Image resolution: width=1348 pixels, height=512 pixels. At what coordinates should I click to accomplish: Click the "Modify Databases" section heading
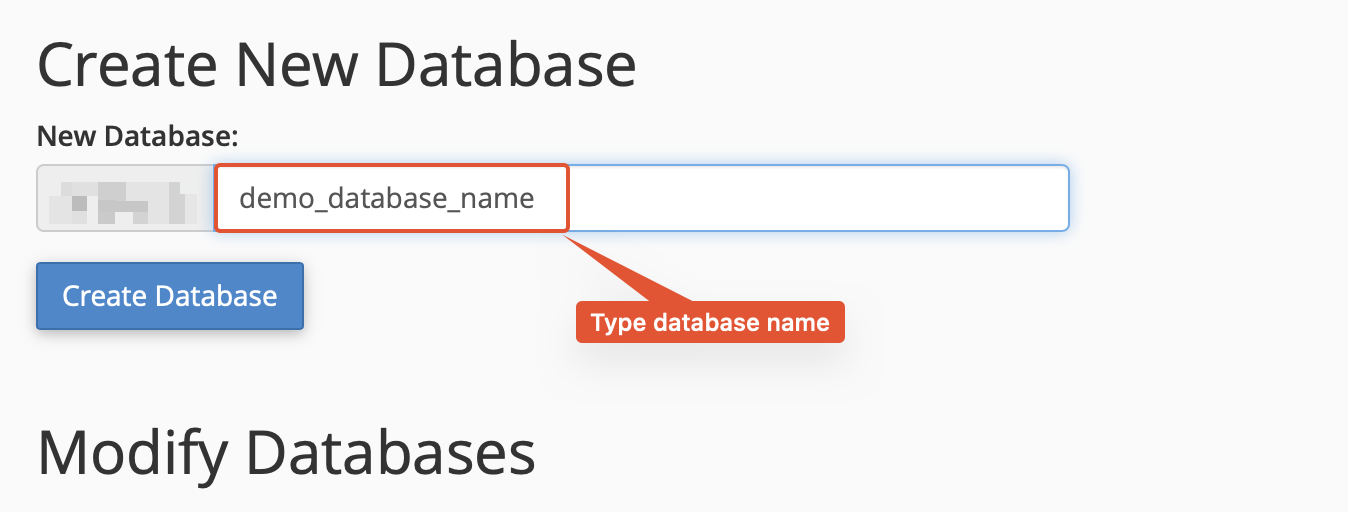click(286, 454)
